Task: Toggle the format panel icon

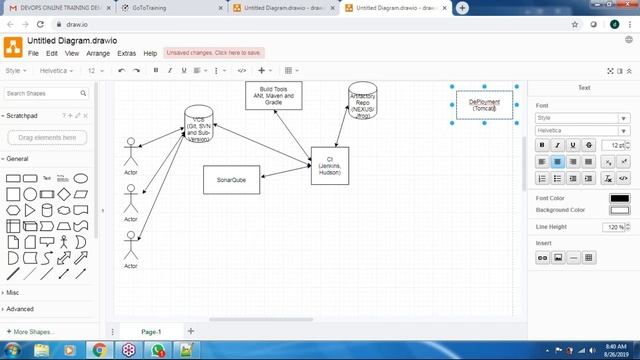Action: 620,71
